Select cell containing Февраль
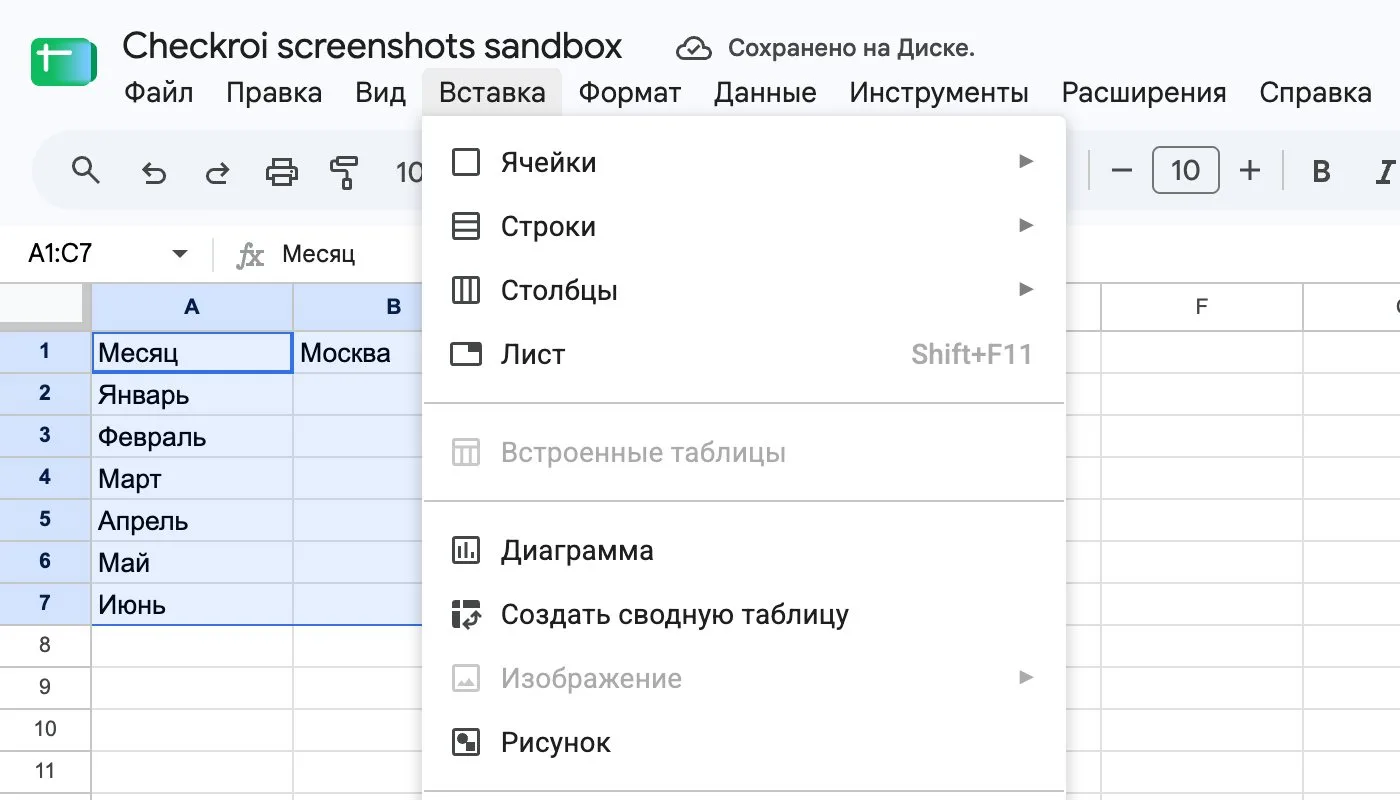The width and height of the screenshot is (1400, 800). click(x=192, y=437)
